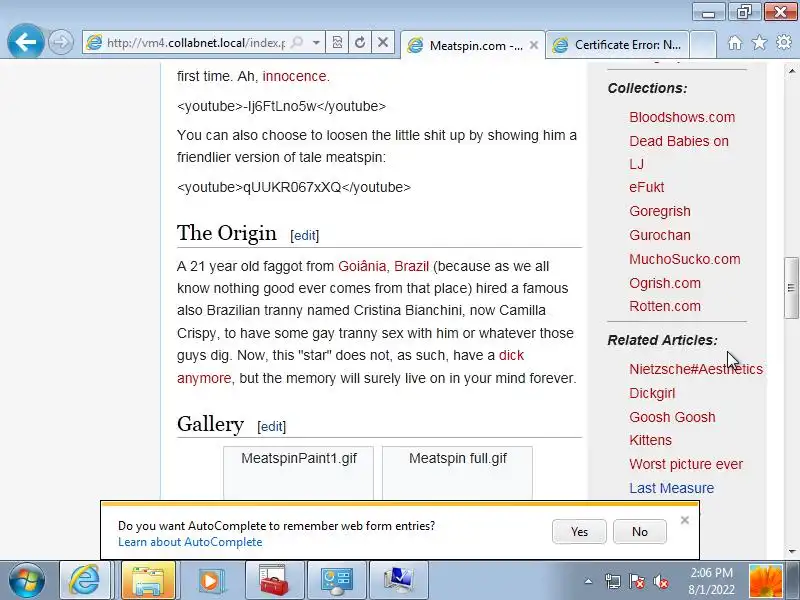Open the eFukt collection link

[x=646, y=187]
